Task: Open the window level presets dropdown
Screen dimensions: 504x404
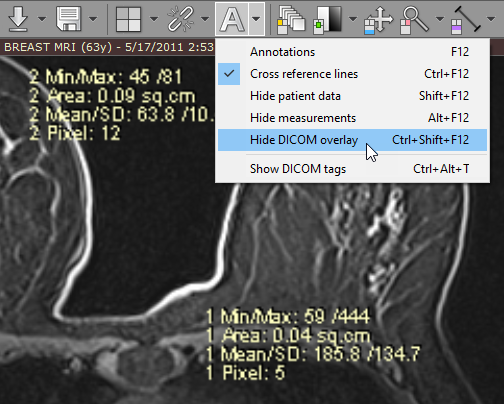Action: (353, 19)
